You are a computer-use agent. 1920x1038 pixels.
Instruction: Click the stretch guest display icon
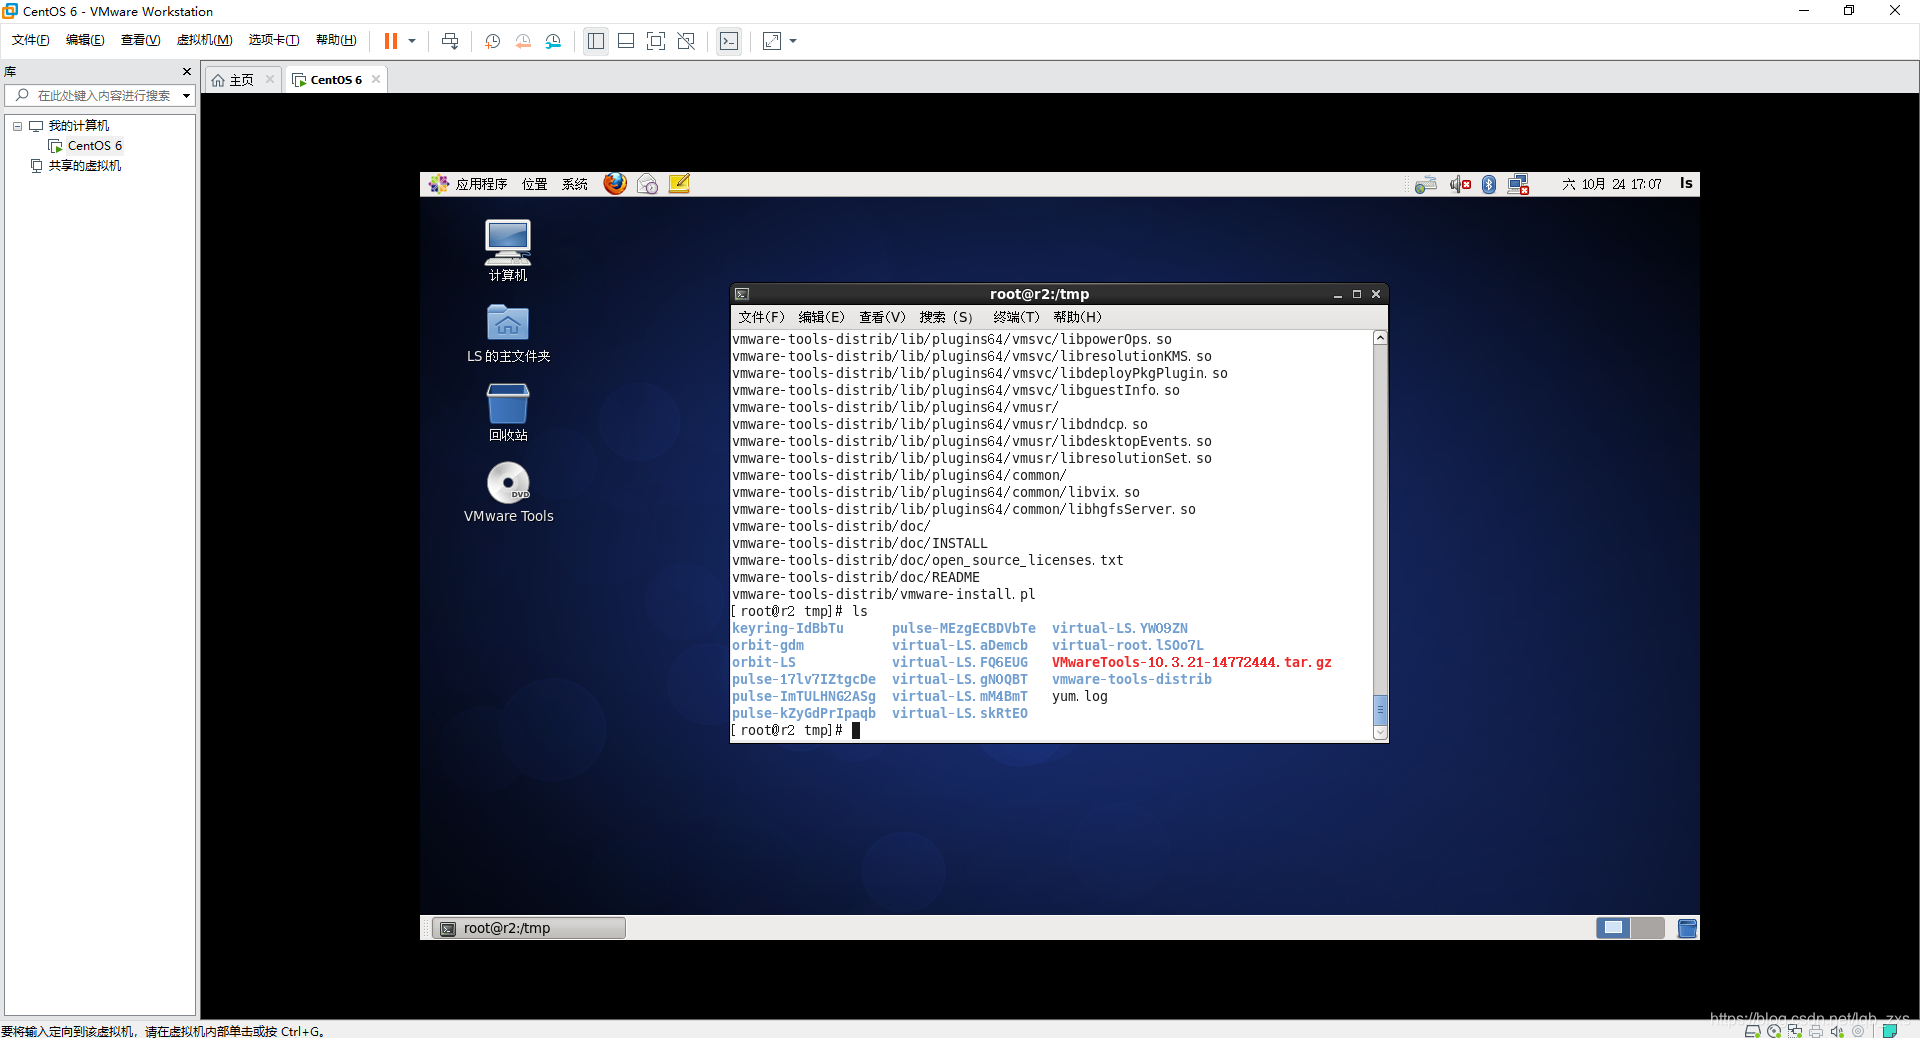[772, 41]
